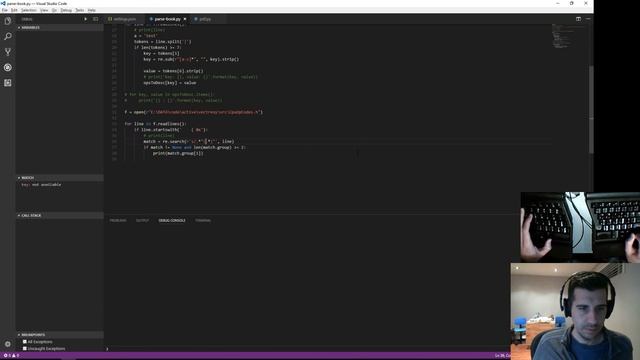The width and height of the screenshot is (640, 360).
Task: Click the editor vertical scrollbar
Action: [591, 109]
